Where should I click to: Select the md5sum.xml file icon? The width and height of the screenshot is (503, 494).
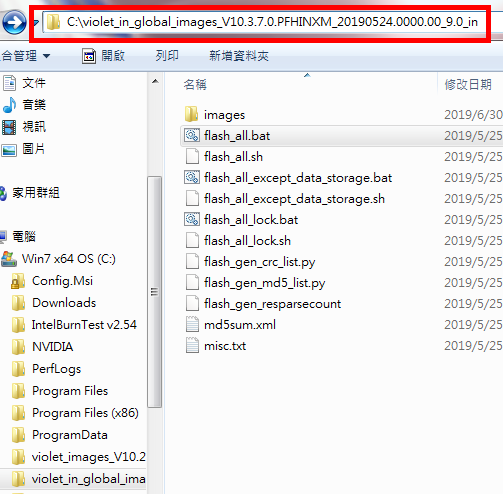(x=192, y=324)
